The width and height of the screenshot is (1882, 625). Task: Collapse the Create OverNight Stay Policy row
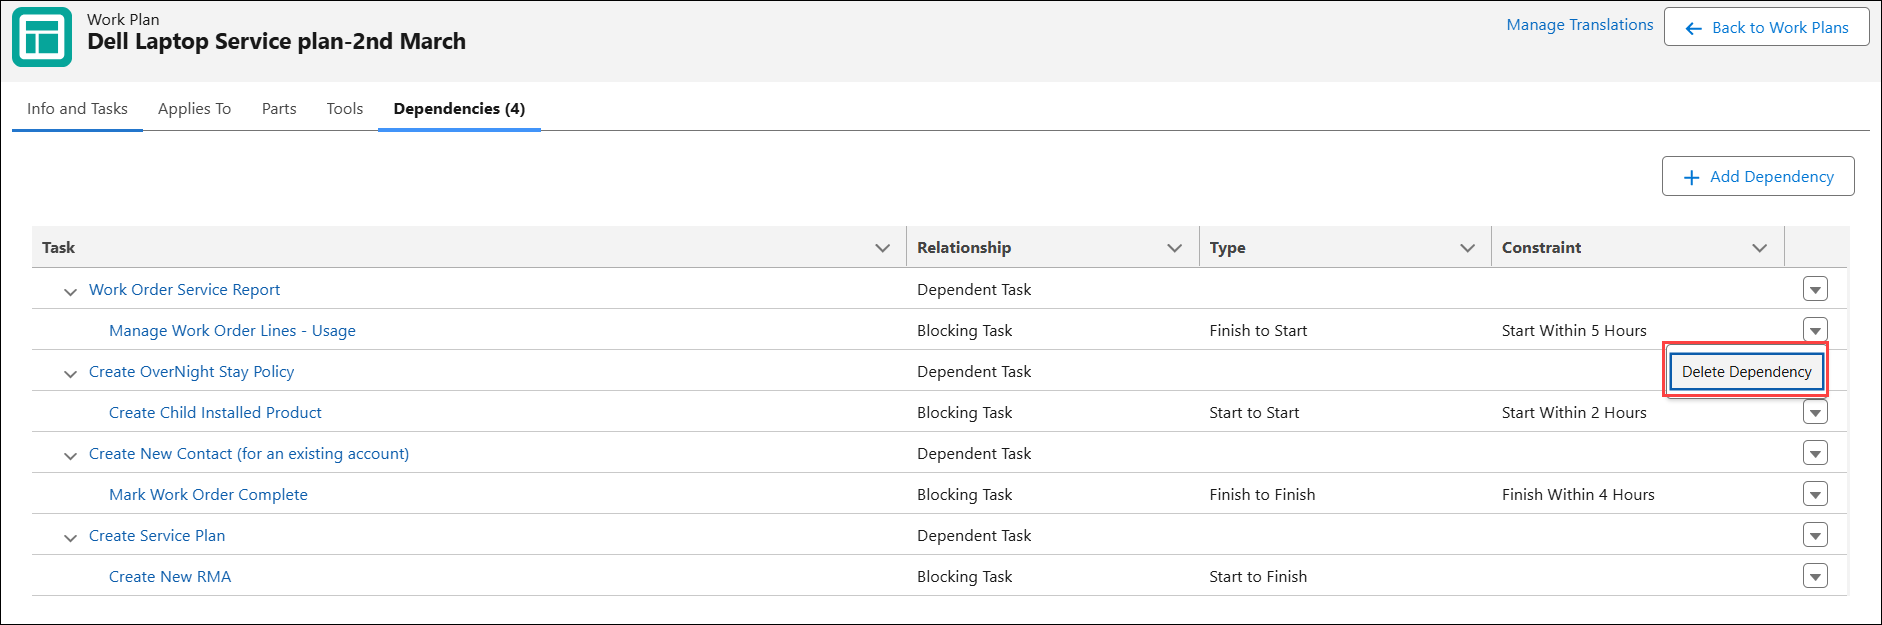(x=70, y=373)
